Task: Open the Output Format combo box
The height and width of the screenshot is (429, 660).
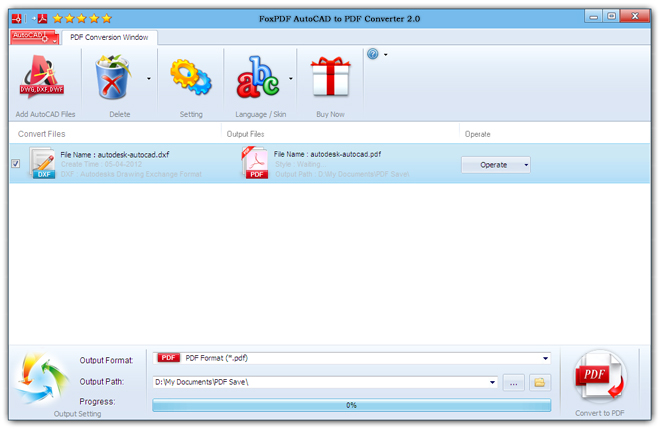Action: pyautogui.click(x=350, y=358)
